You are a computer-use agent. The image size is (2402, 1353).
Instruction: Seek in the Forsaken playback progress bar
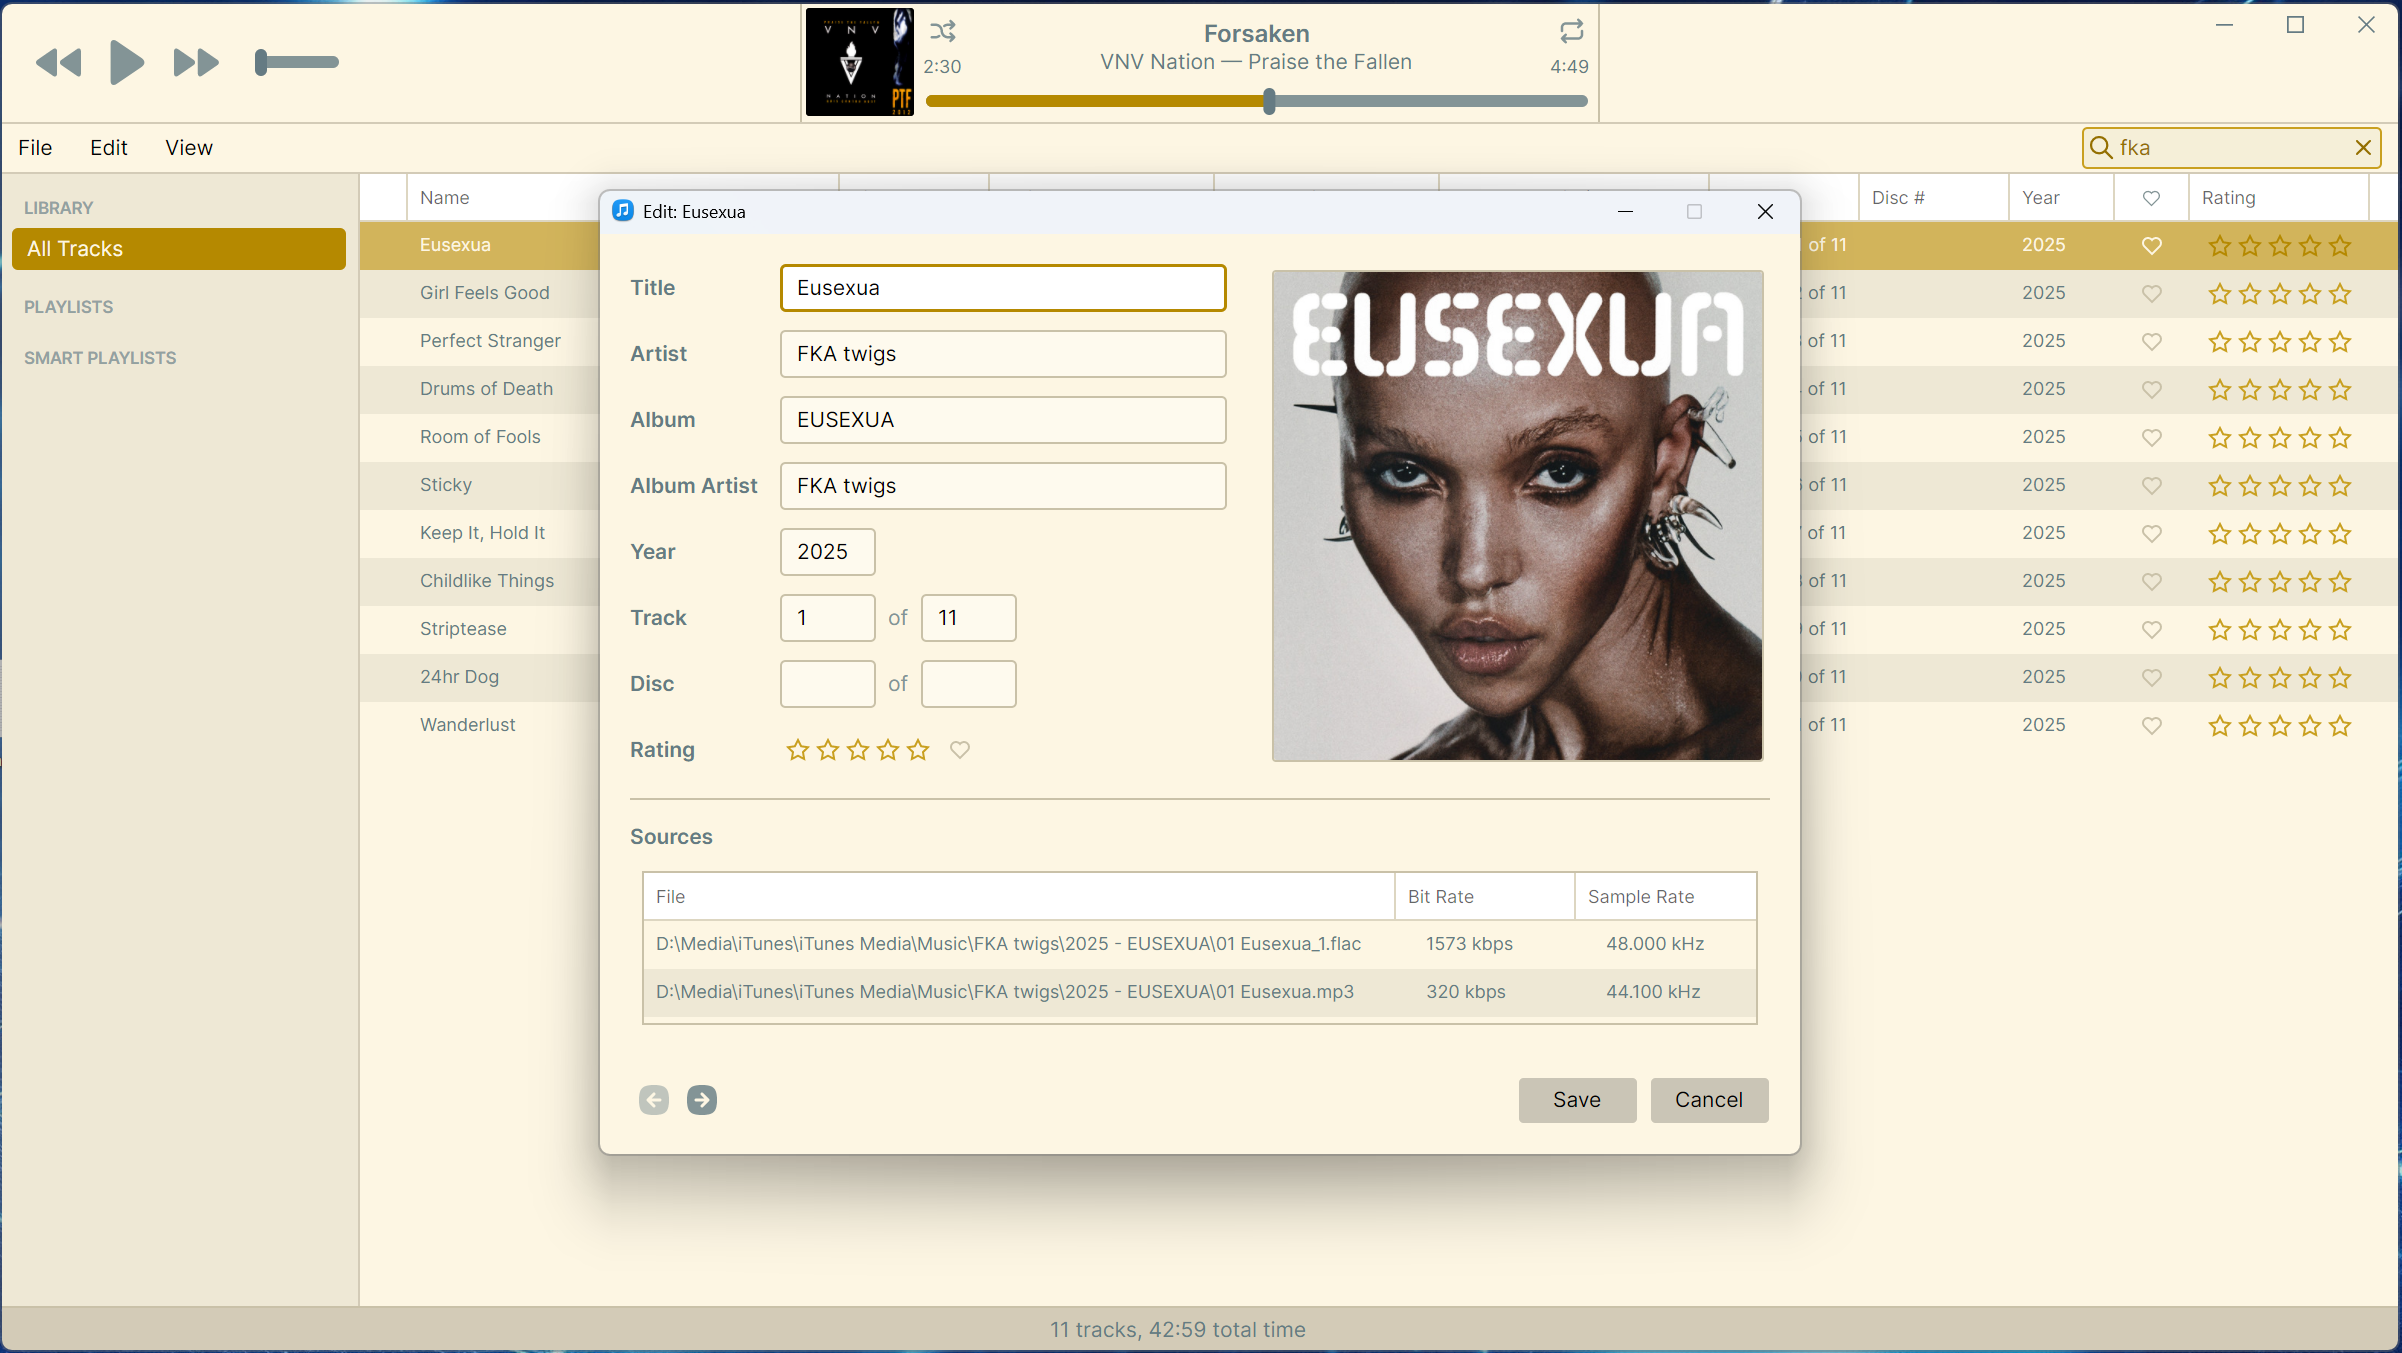[x=1257, y=101]
